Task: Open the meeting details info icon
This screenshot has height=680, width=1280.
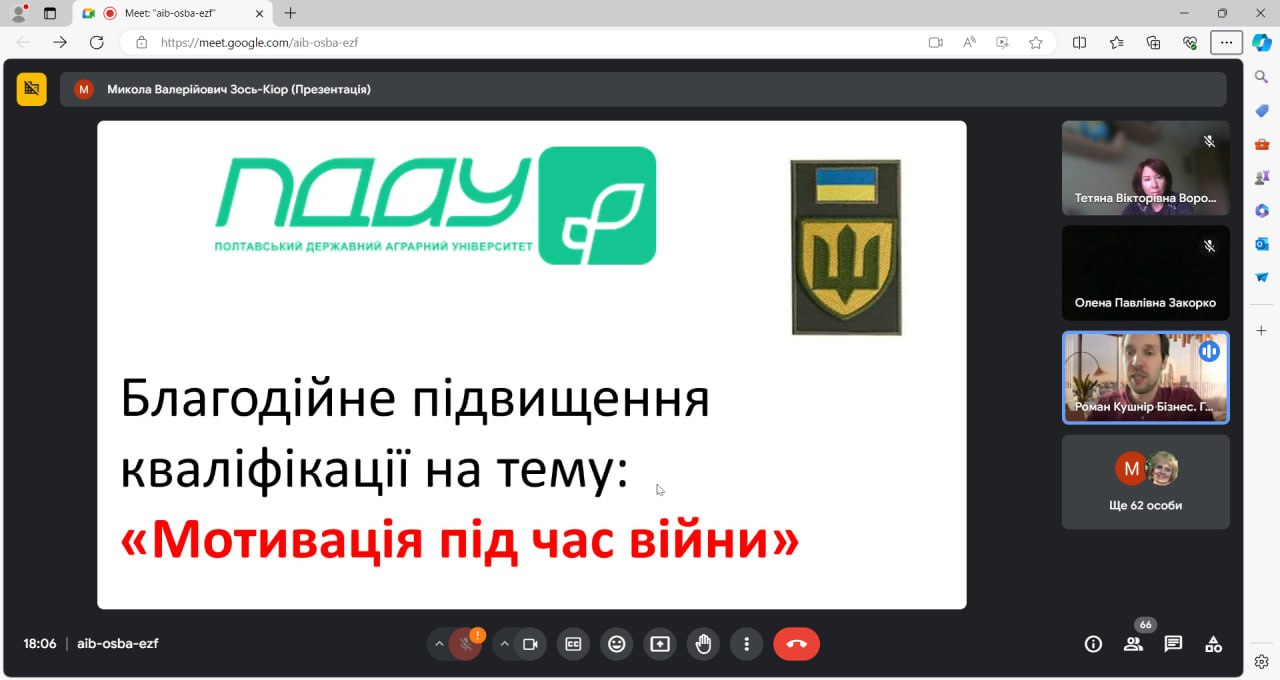Action: tap(1093, 644)
